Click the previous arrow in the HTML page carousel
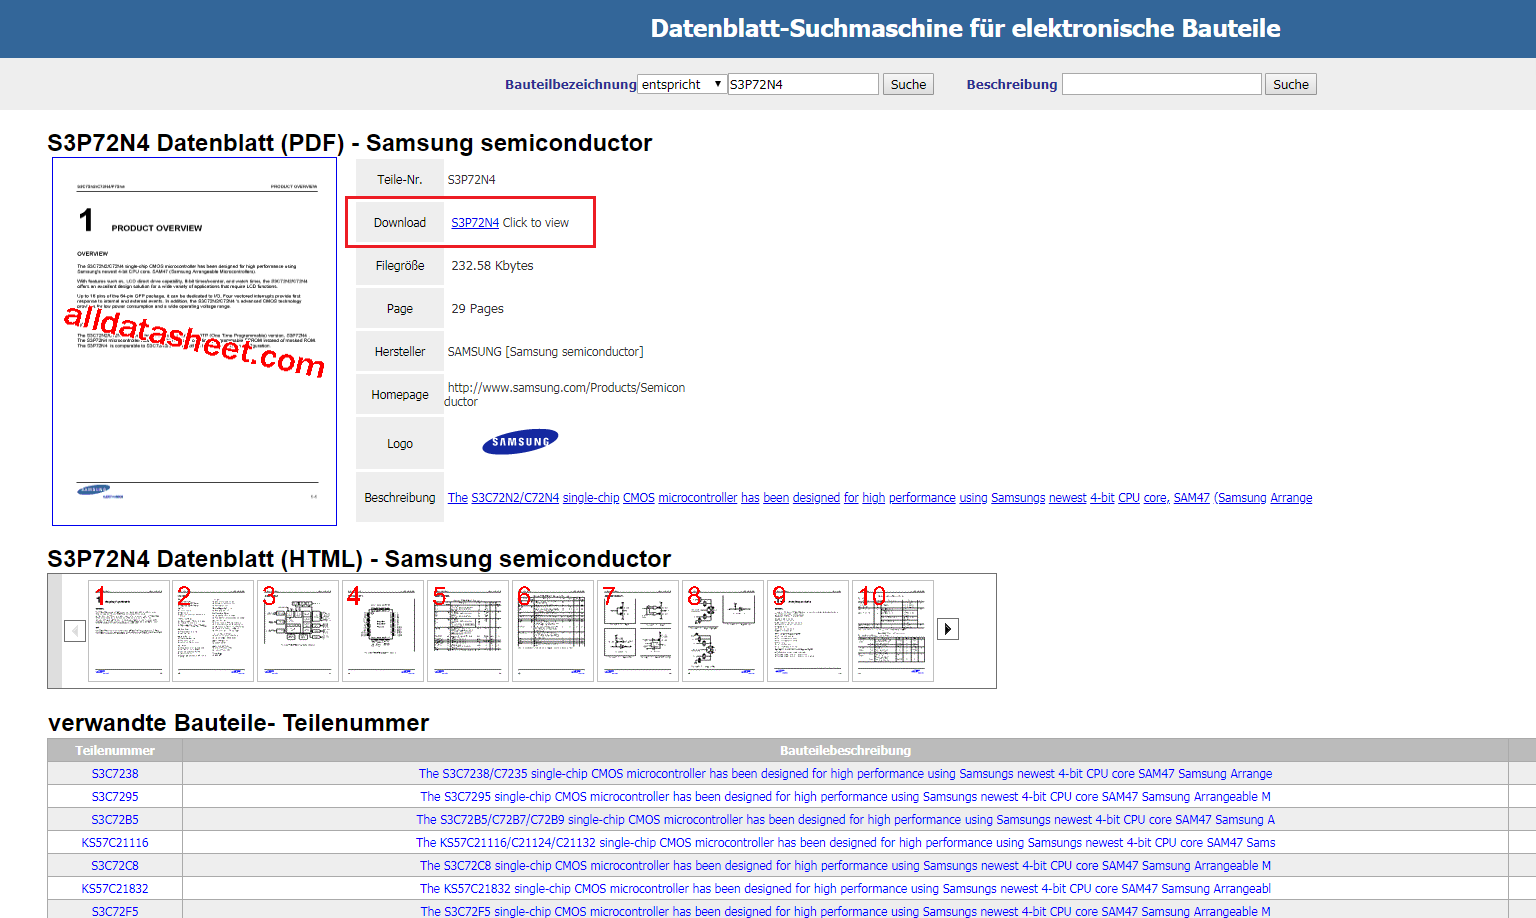The width and height of the screenshot is (1536, 918). 74,631
